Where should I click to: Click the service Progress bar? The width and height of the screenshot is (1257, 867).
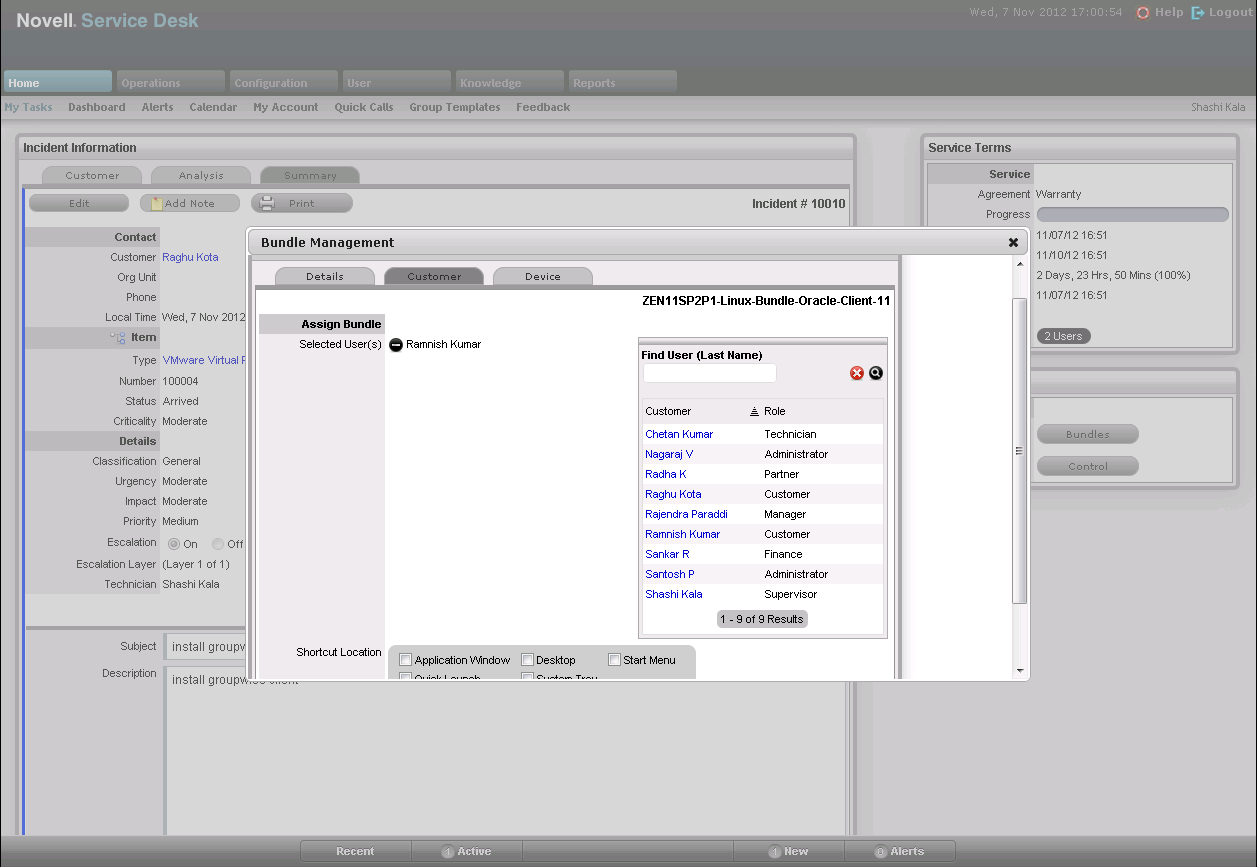(1132, 214)
